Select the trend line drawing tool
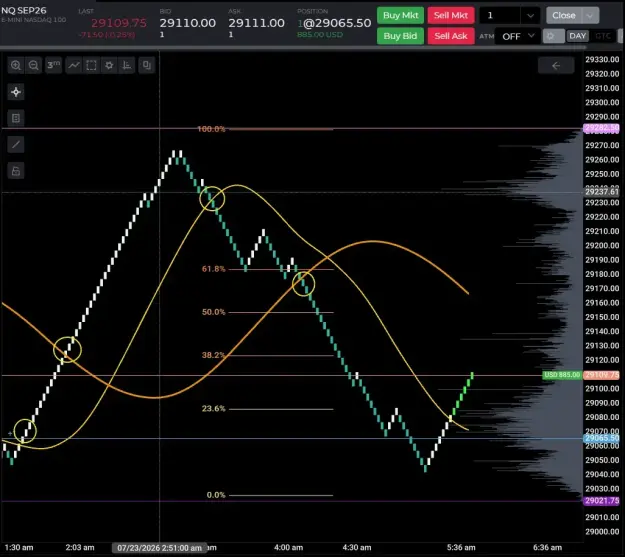Screen dimensions: 625x557 (16, 144)
